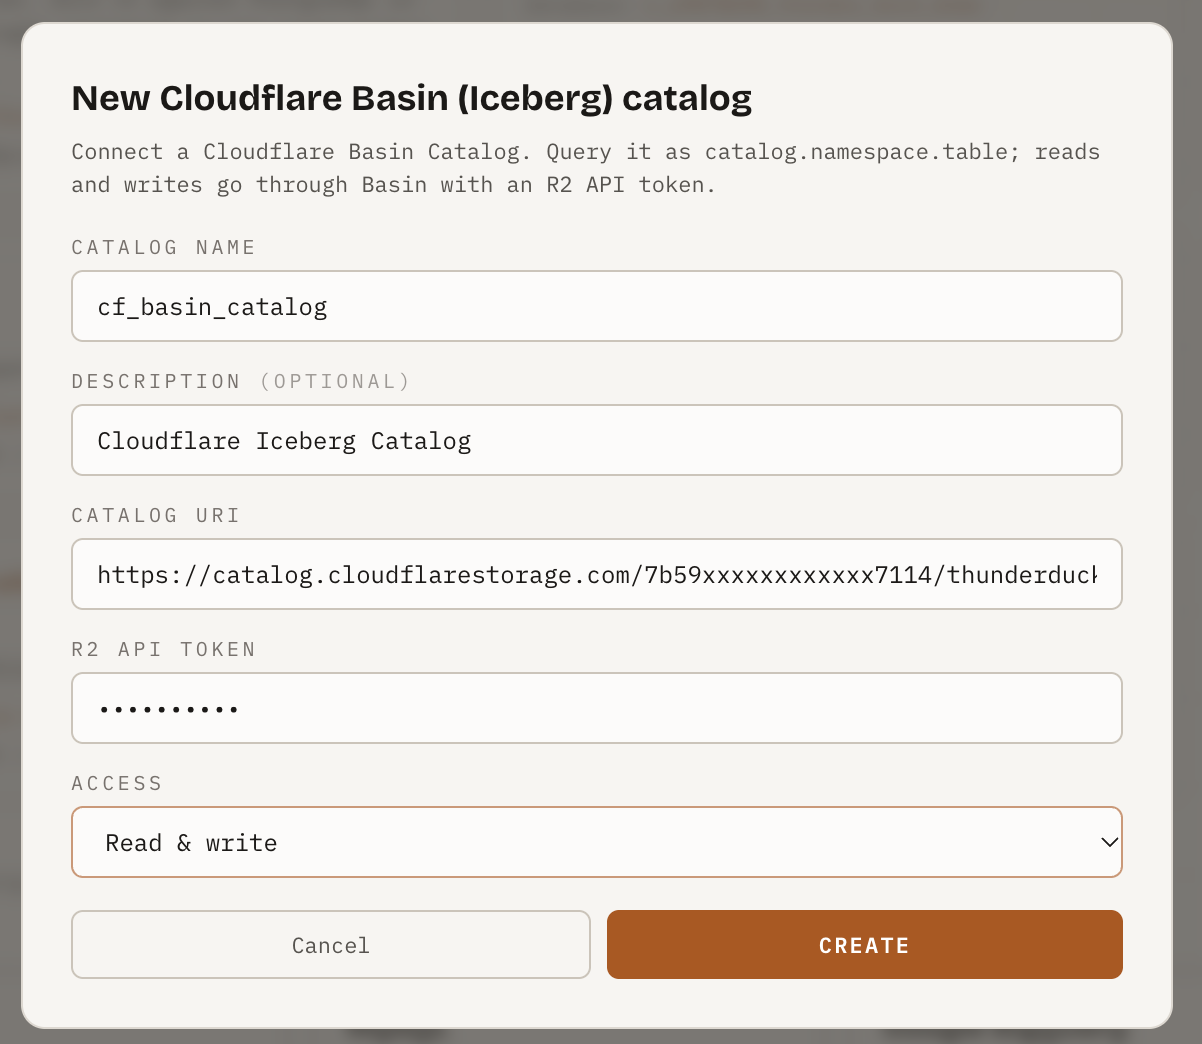Click the 'DESCRIPTION (OPTIONAL)' label
The image size is (1202, 1044).
pyautogui.click(x=241, y=381)
